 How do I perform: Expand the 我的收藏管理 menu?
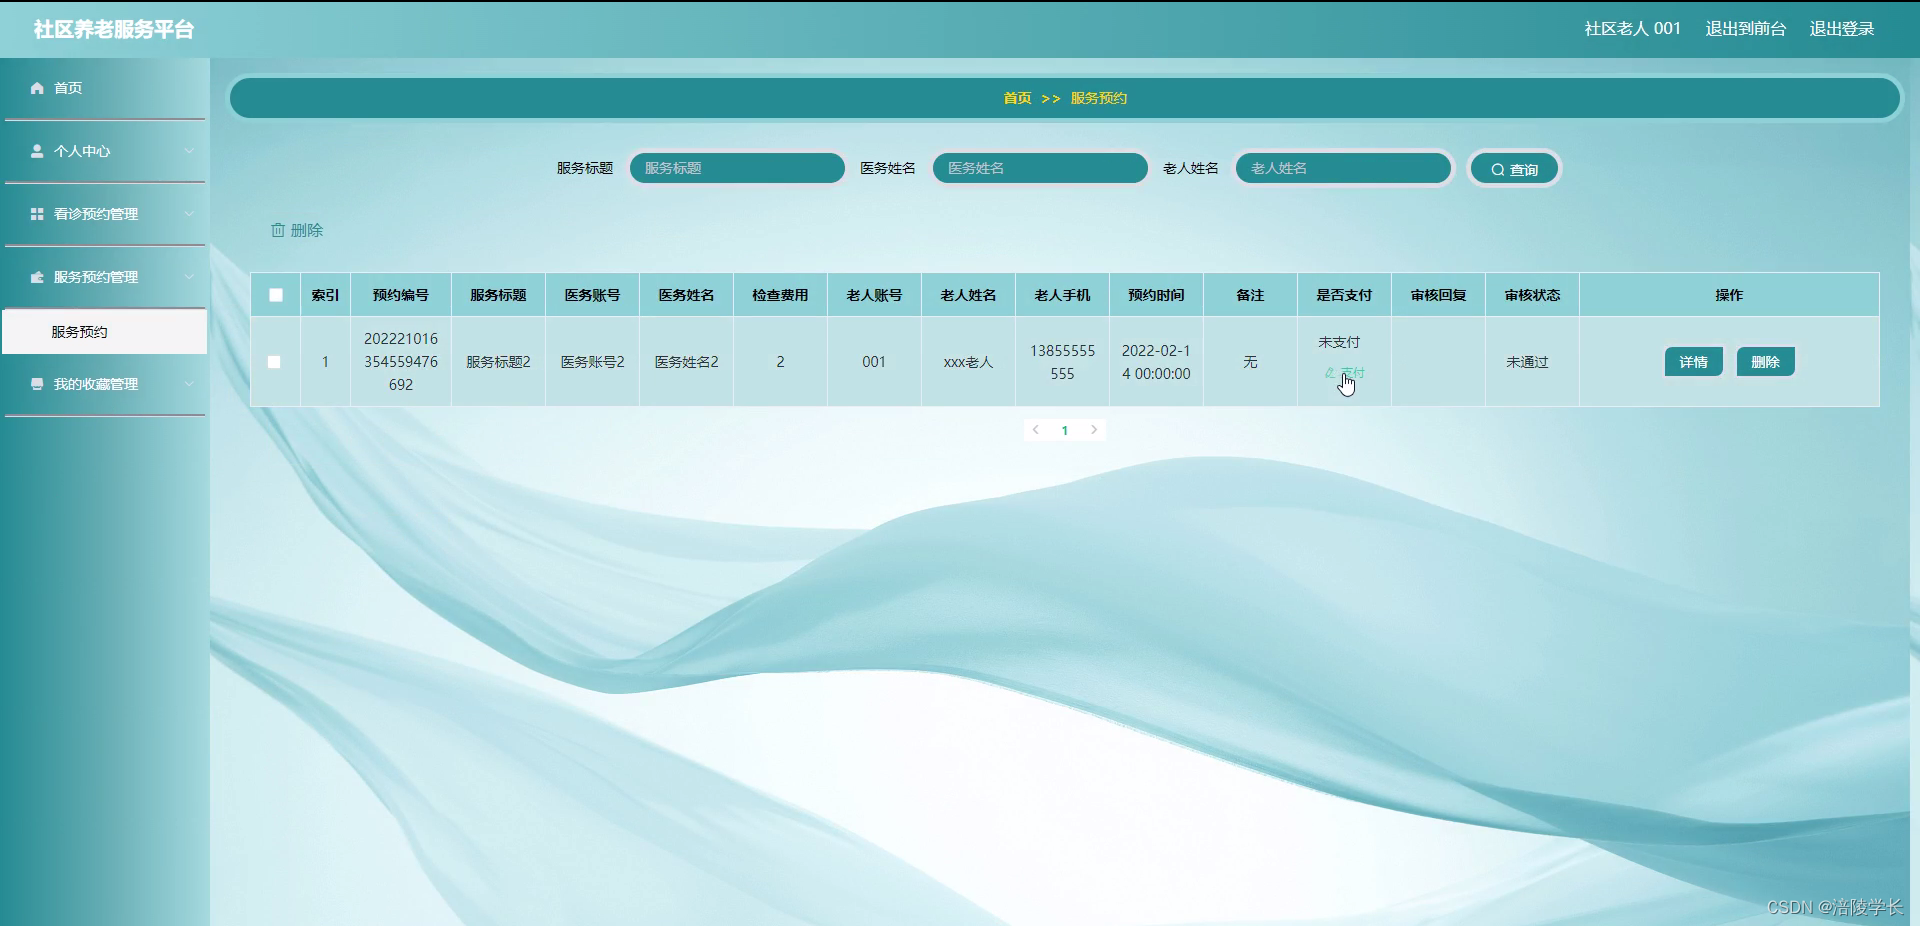190,384
